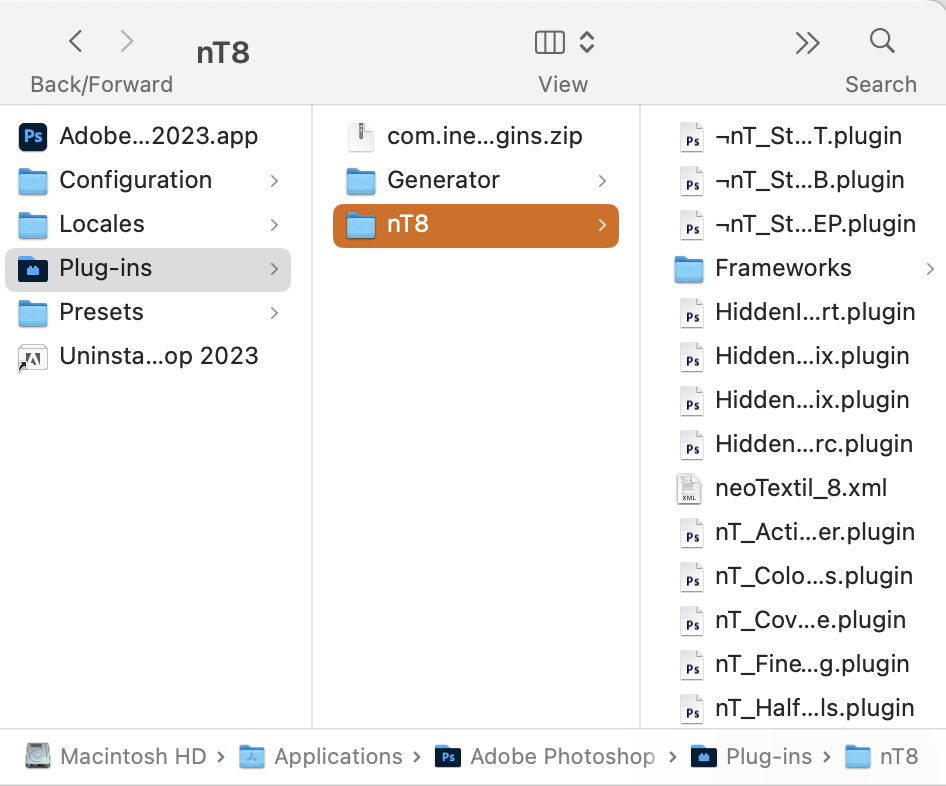Select the Uninsta…op 2023 name
This screenshot has width=946, height=786.
[159, 356]
